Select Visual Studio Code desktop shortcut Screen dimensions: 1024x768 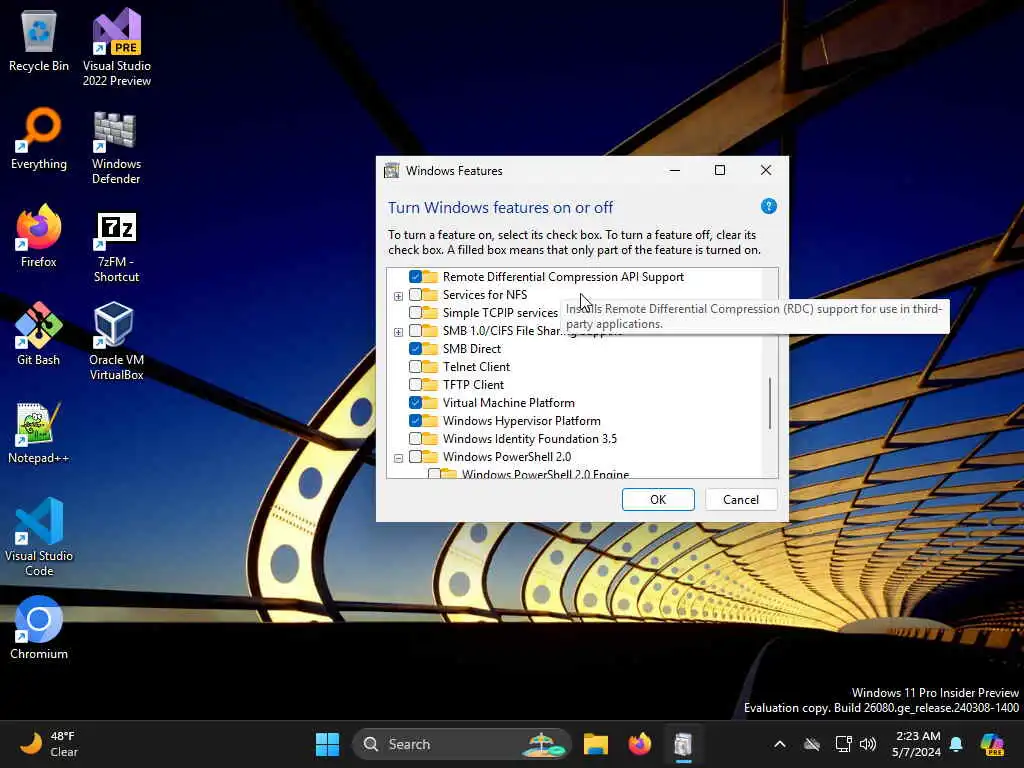[39, 537]
